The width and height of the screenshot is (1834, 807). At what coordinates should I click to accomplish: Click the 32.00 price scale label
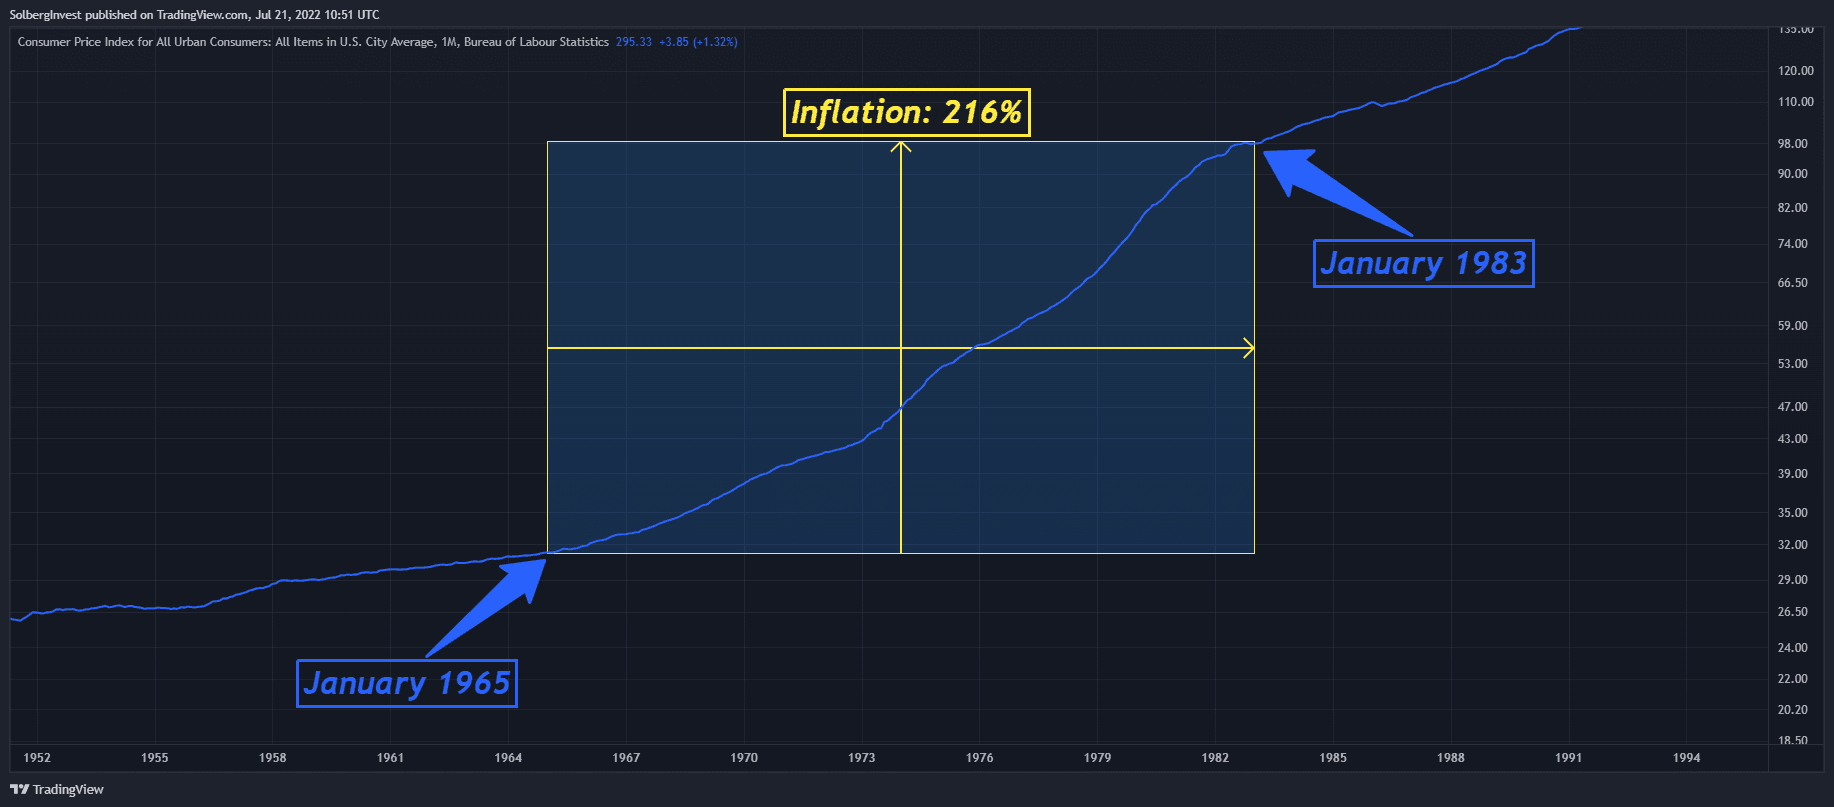point(1793,545)
